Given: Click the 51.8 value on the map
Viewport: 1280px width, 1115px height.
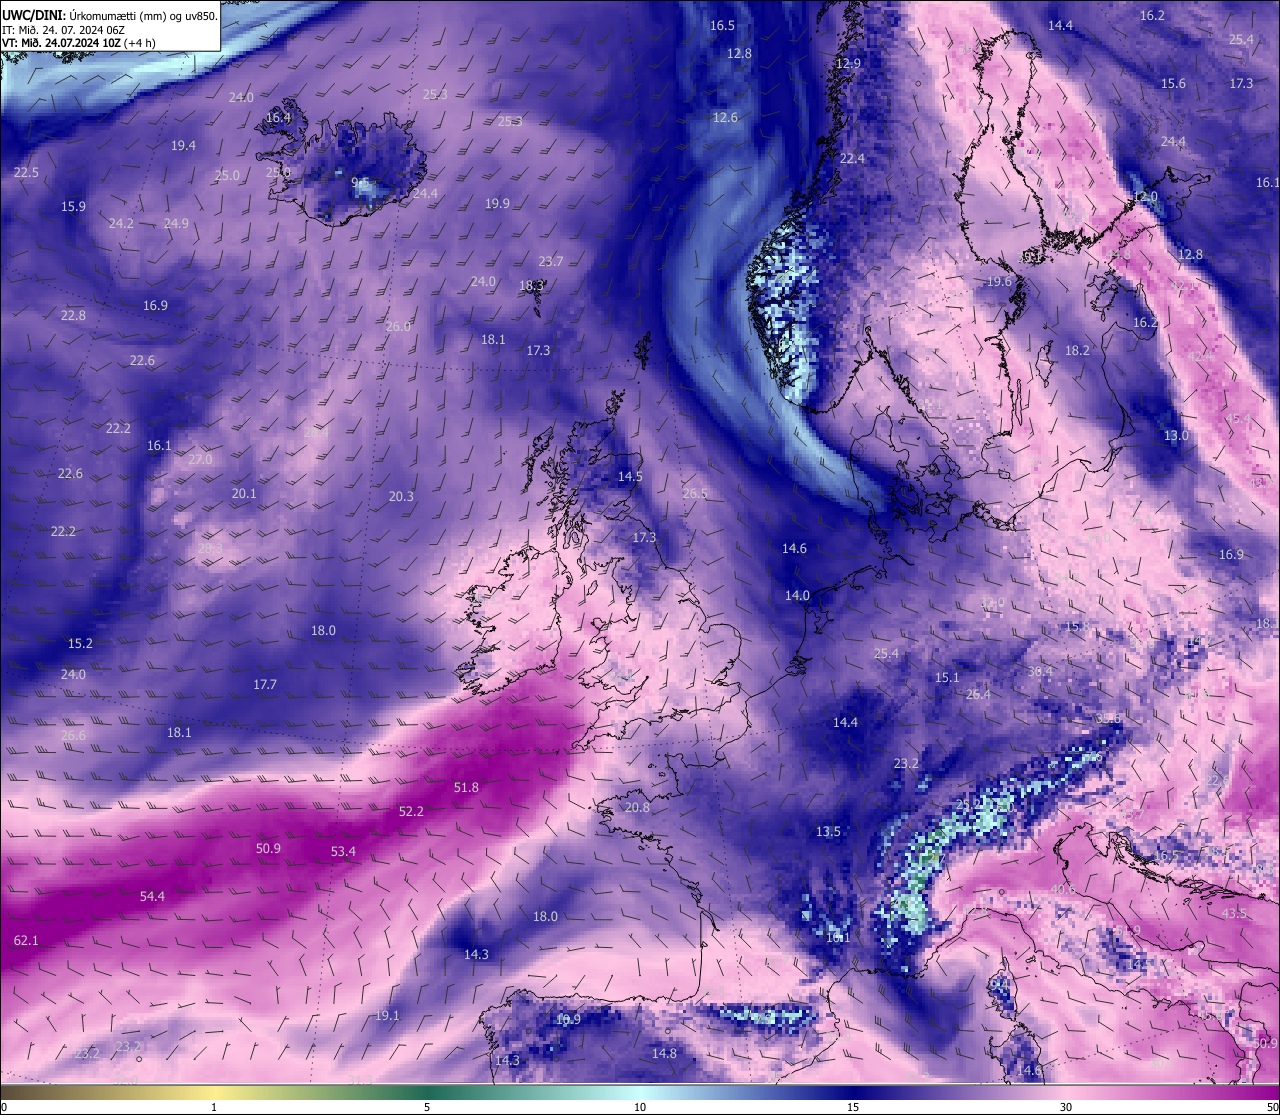Looking at the screenshot, I should tap(466, 788).
